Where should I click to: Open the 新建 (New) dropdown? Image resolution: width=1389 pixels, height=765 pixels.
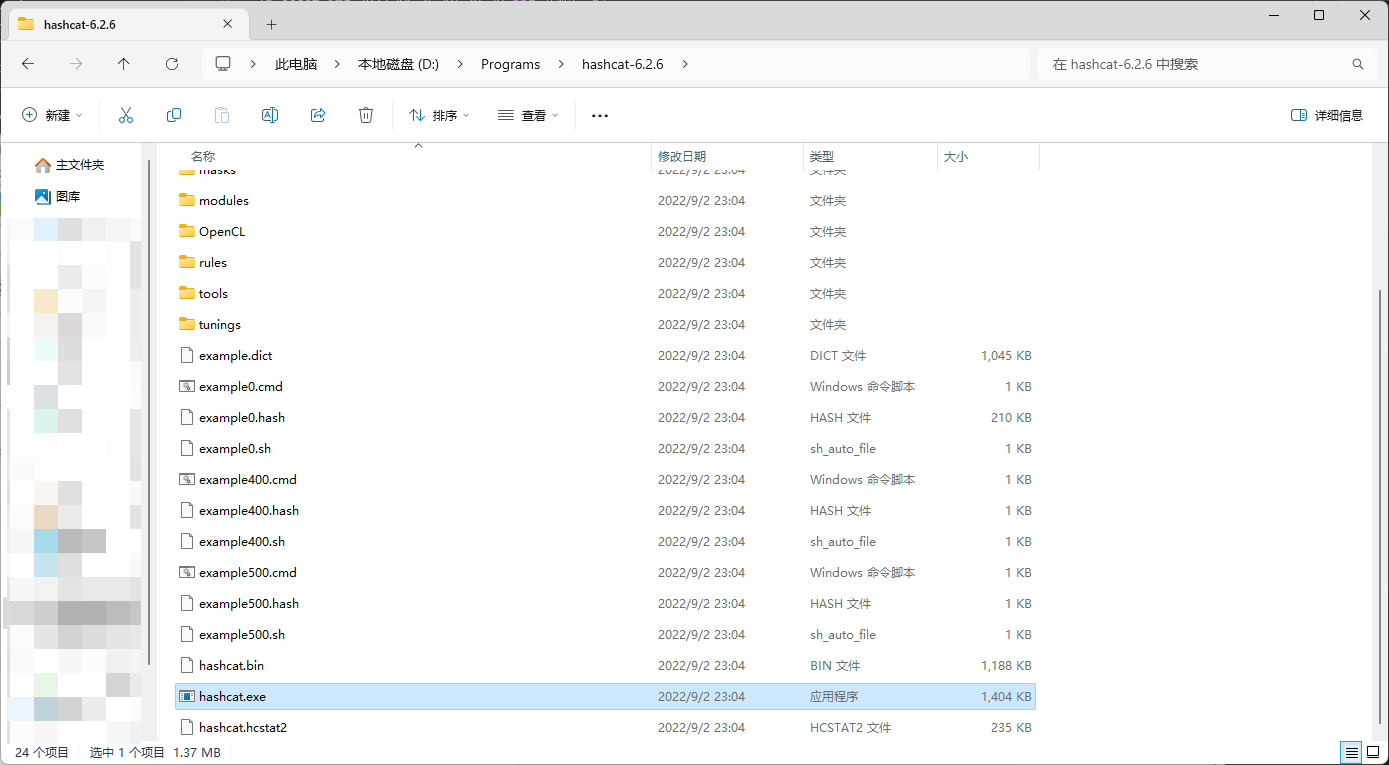coord(52,115)
